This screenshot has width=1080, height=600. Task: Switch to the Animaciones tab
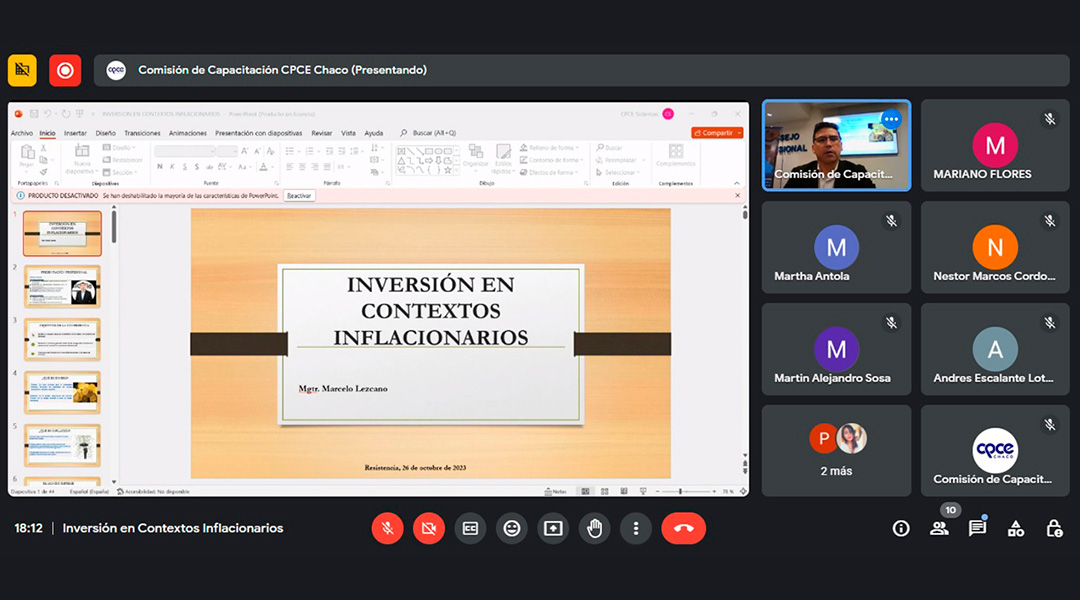tap(187, 133)
